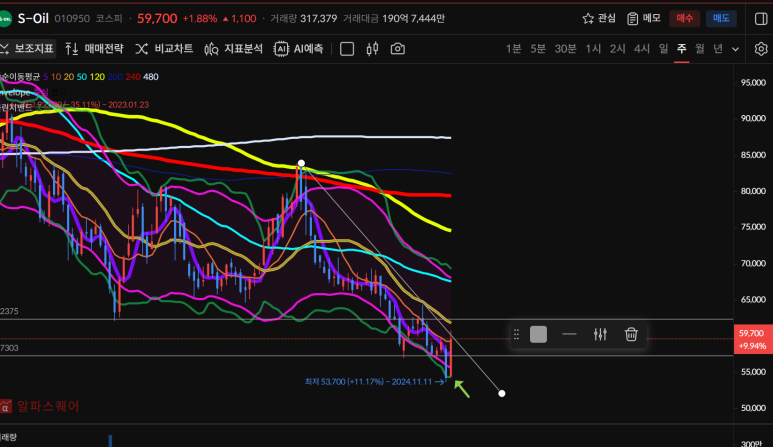
Task: Open the 보조지표 indicators menu
Action: pyautogui.click(x=27, y=49)
